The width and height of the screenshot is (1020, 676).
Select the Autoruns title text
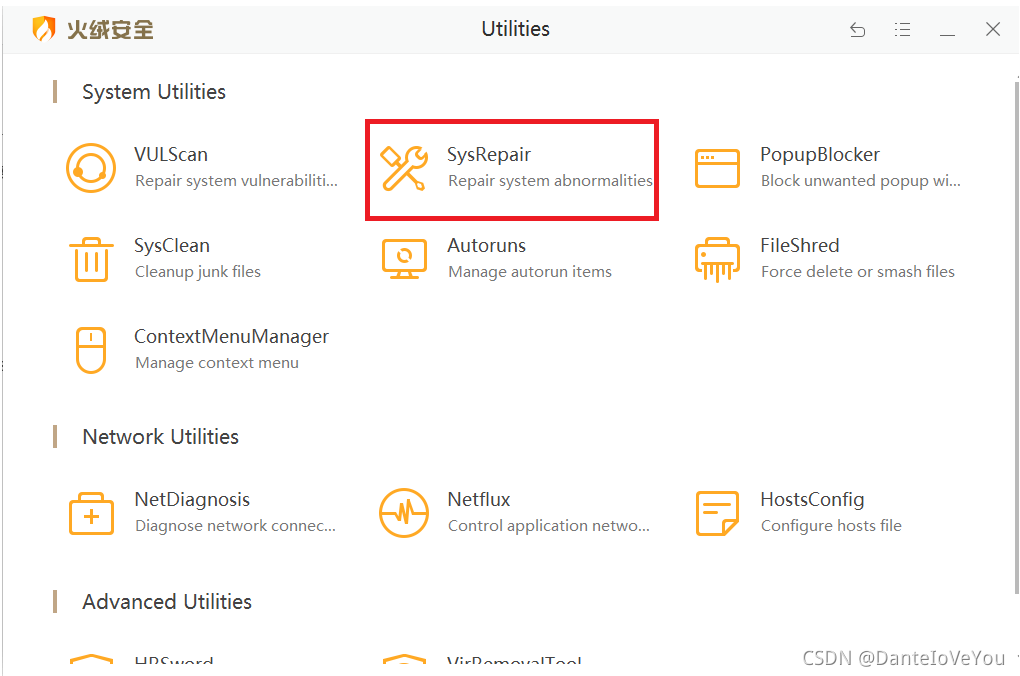pos(487,246)
